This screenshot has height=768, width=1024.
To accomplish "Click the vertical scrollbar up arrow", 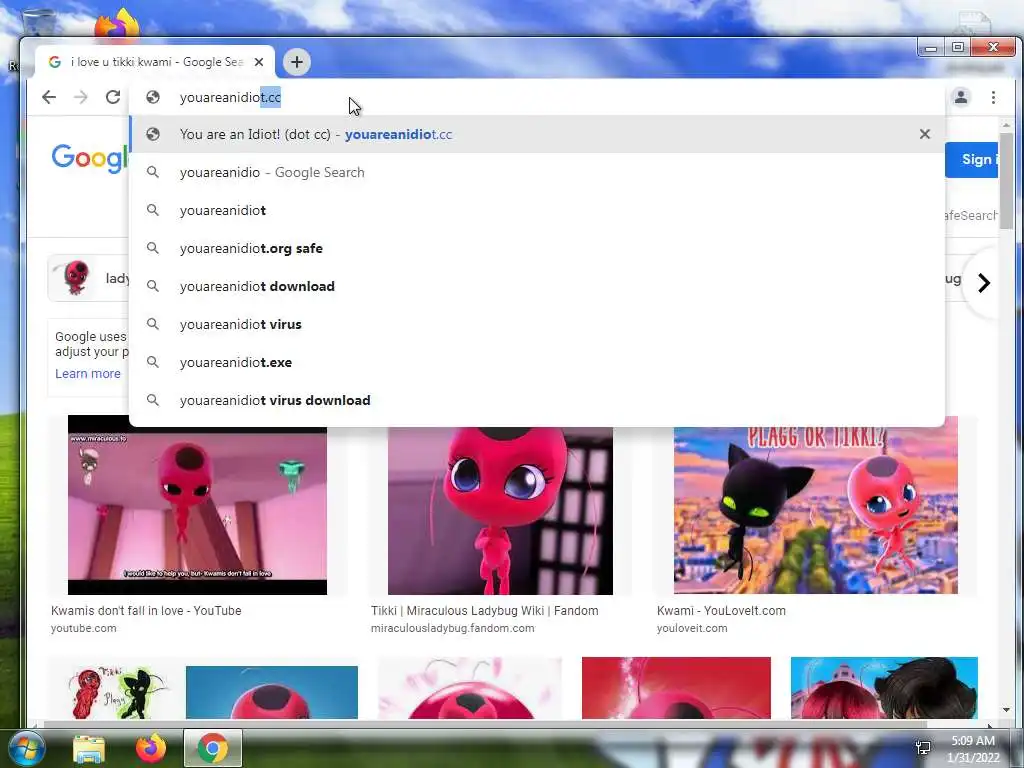I will tap(1006, 125).
